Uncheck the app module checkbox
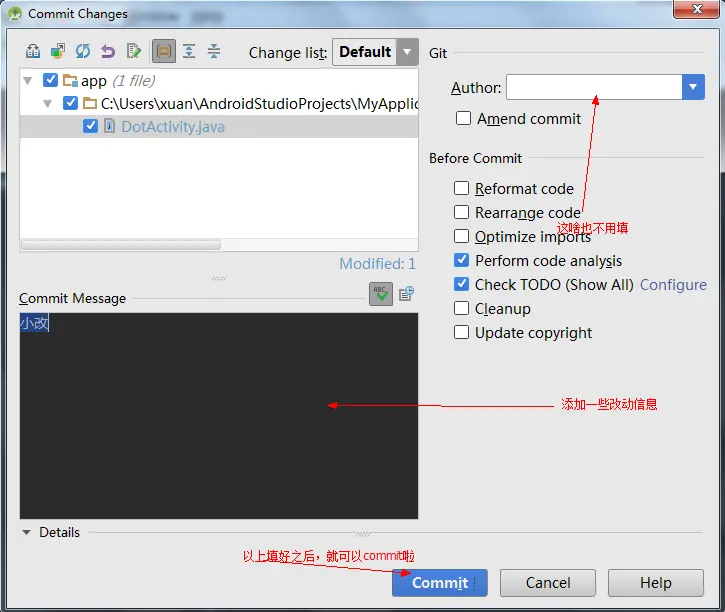The width and height of the screenshot is (725, 612). 50,80
